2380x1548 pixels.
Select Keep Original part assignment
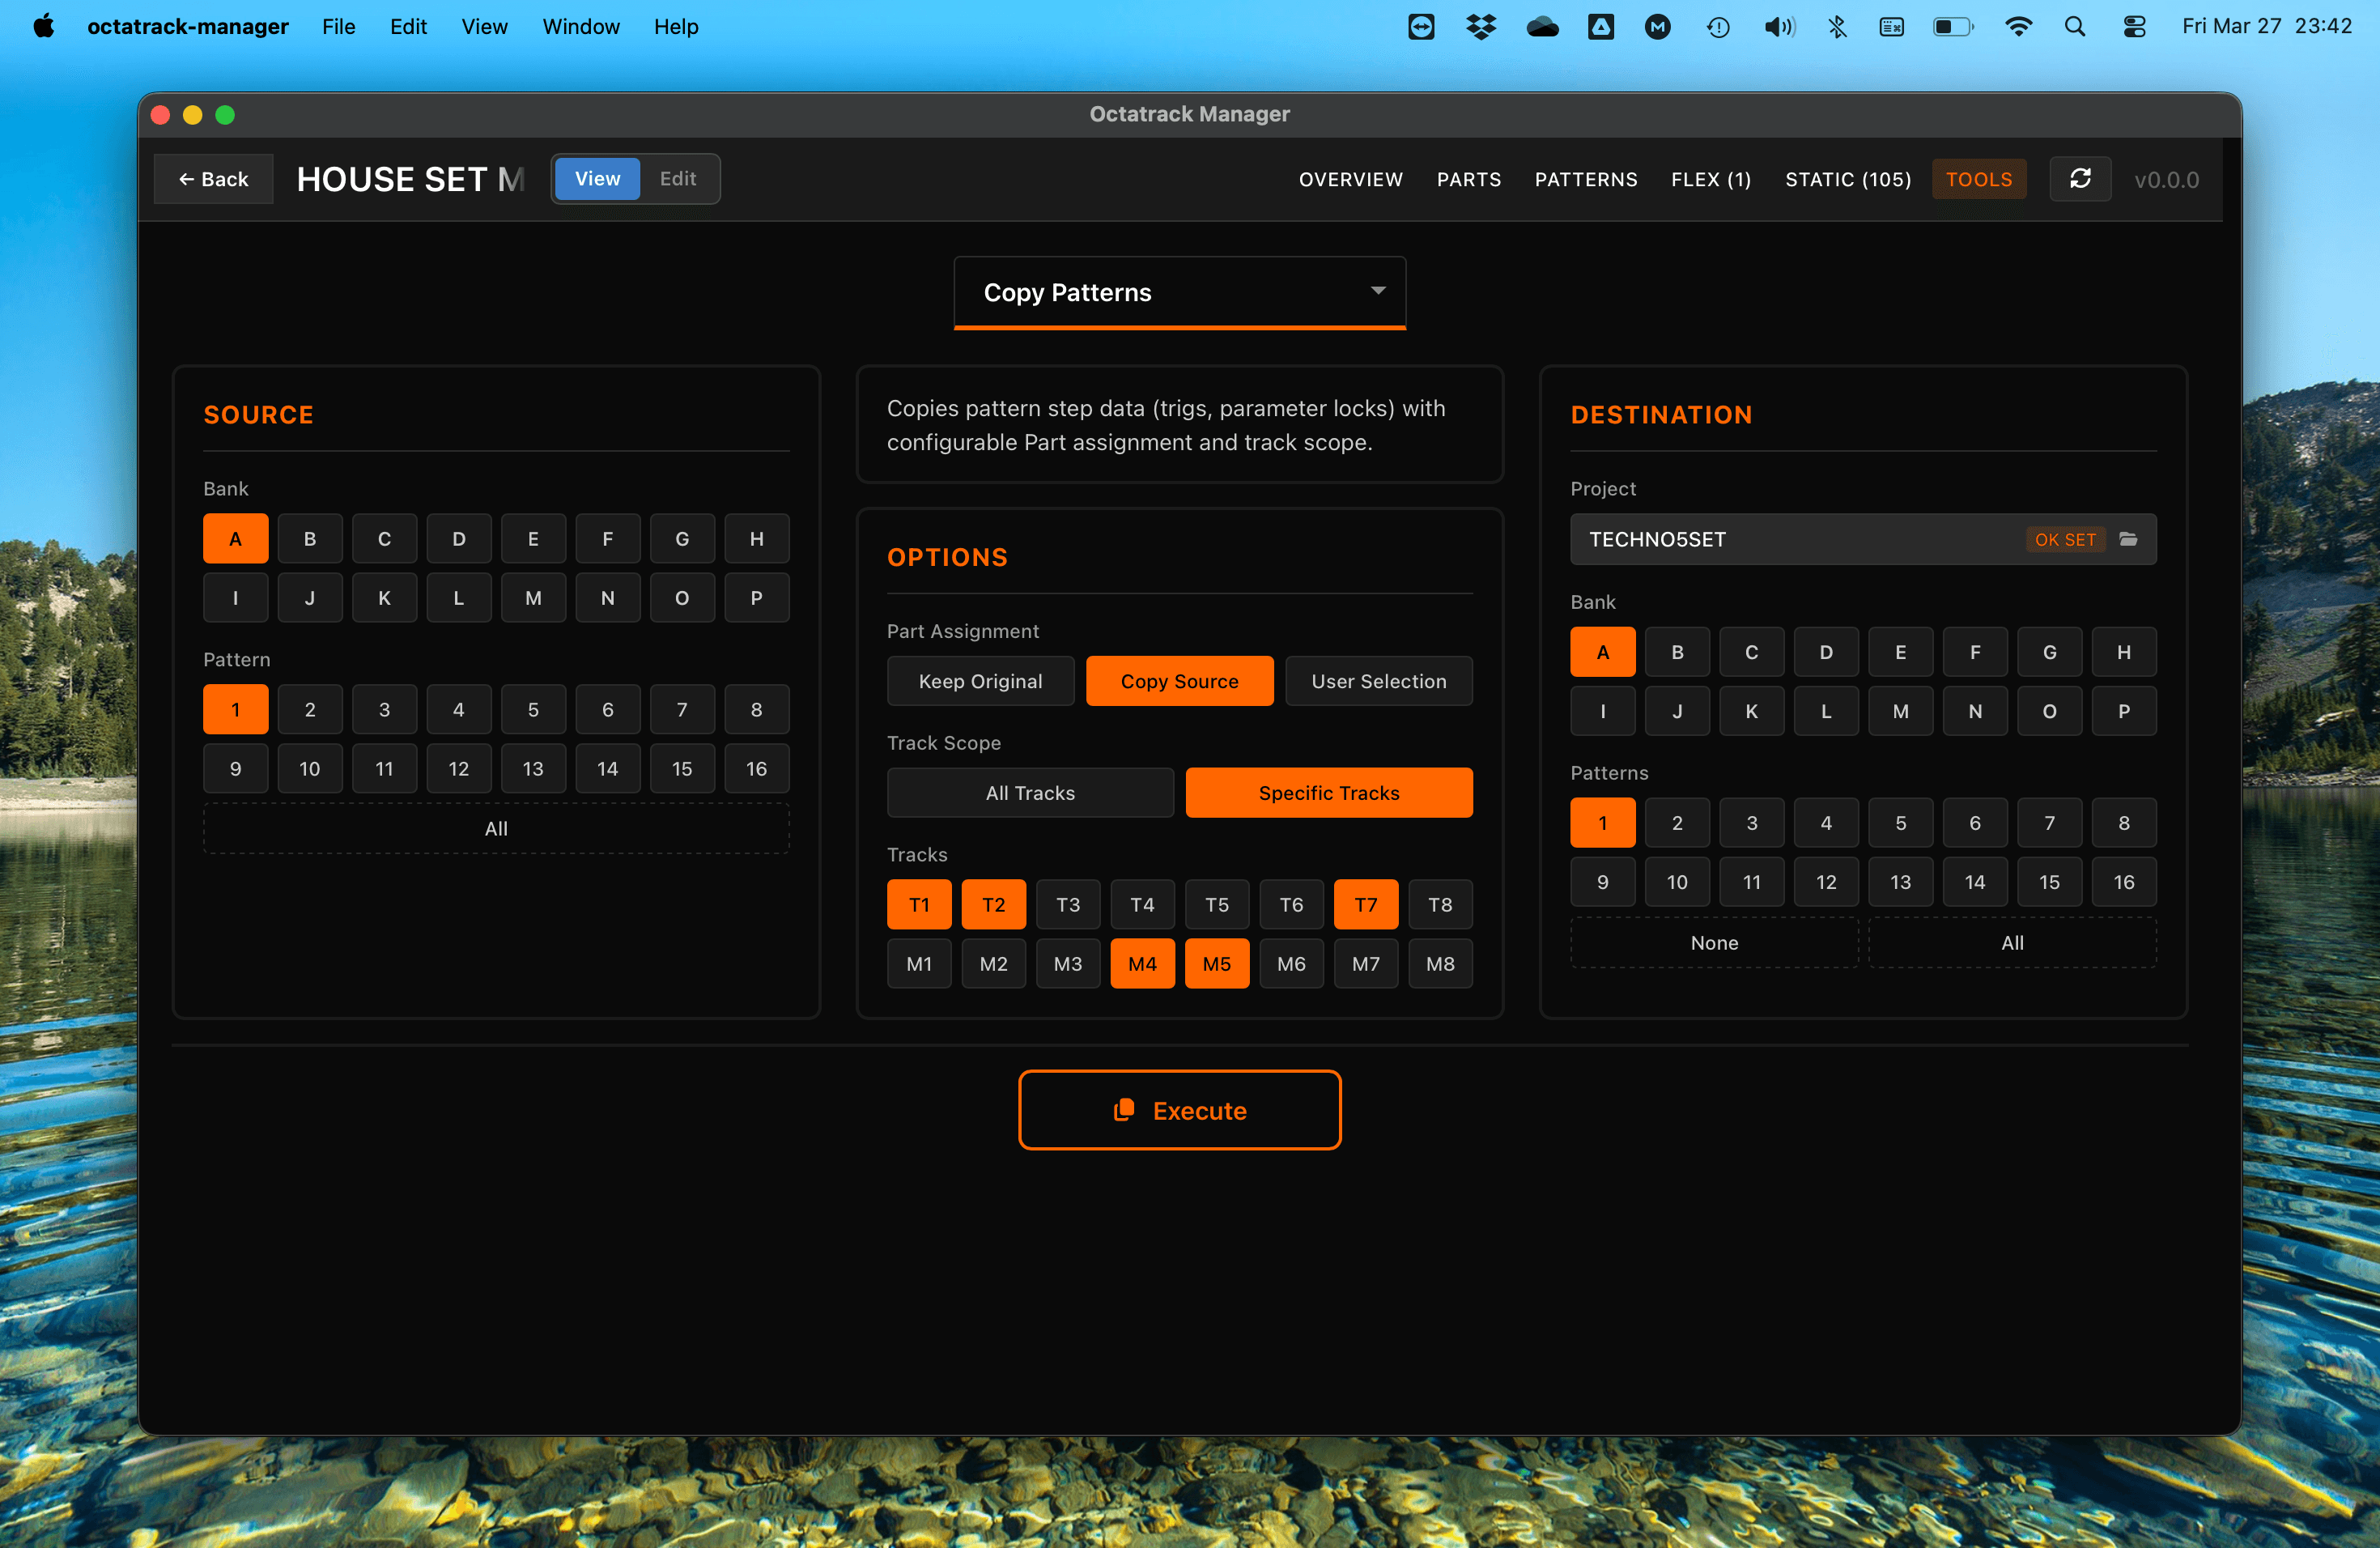(979, 681)
